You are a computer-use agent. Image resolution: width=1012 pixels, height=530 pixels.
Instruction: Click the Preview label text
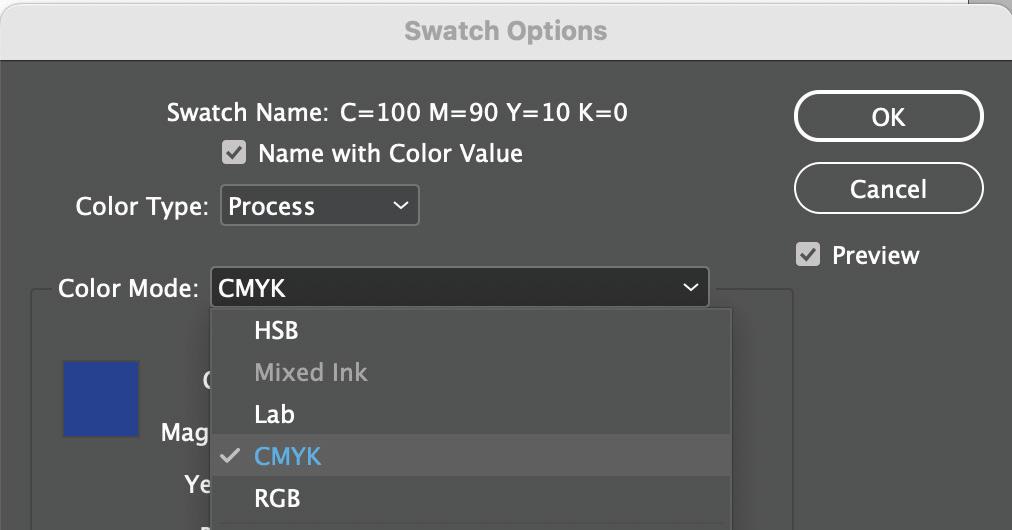pyautogui.click(x=875, y=254)
